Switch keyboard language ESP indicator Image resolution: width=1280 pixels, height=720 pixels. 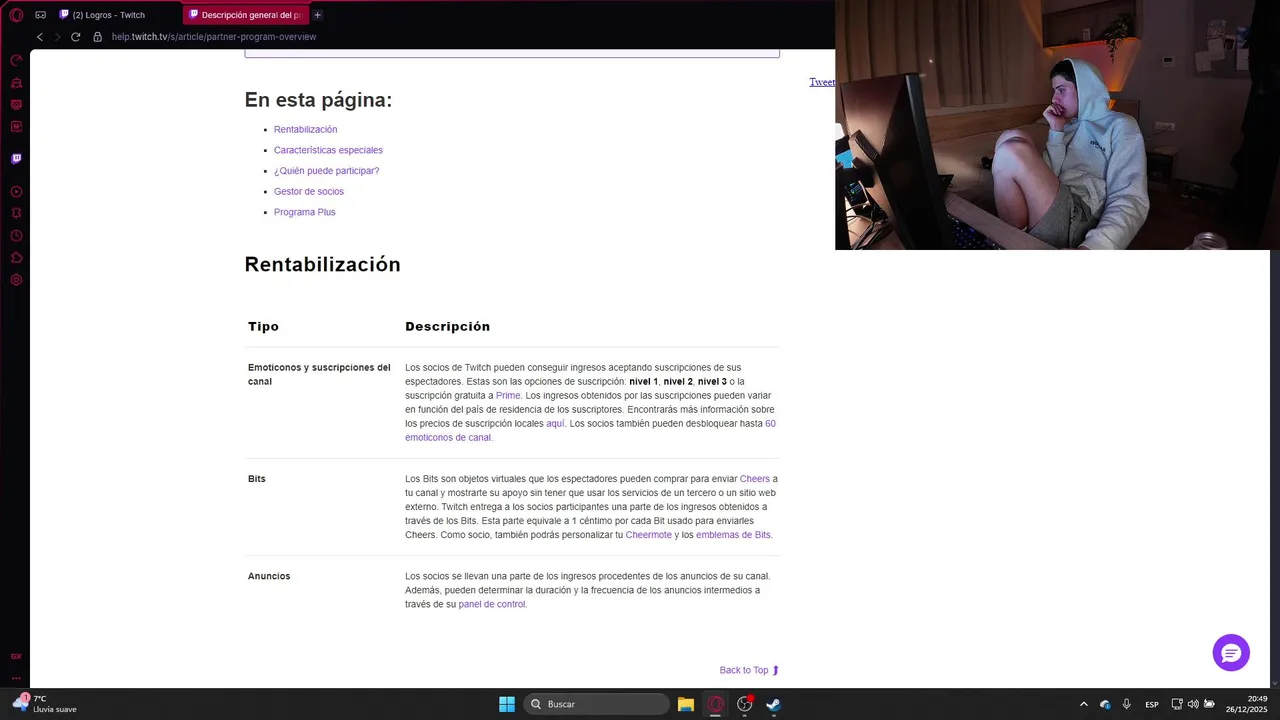click(x=1152, y=704)
